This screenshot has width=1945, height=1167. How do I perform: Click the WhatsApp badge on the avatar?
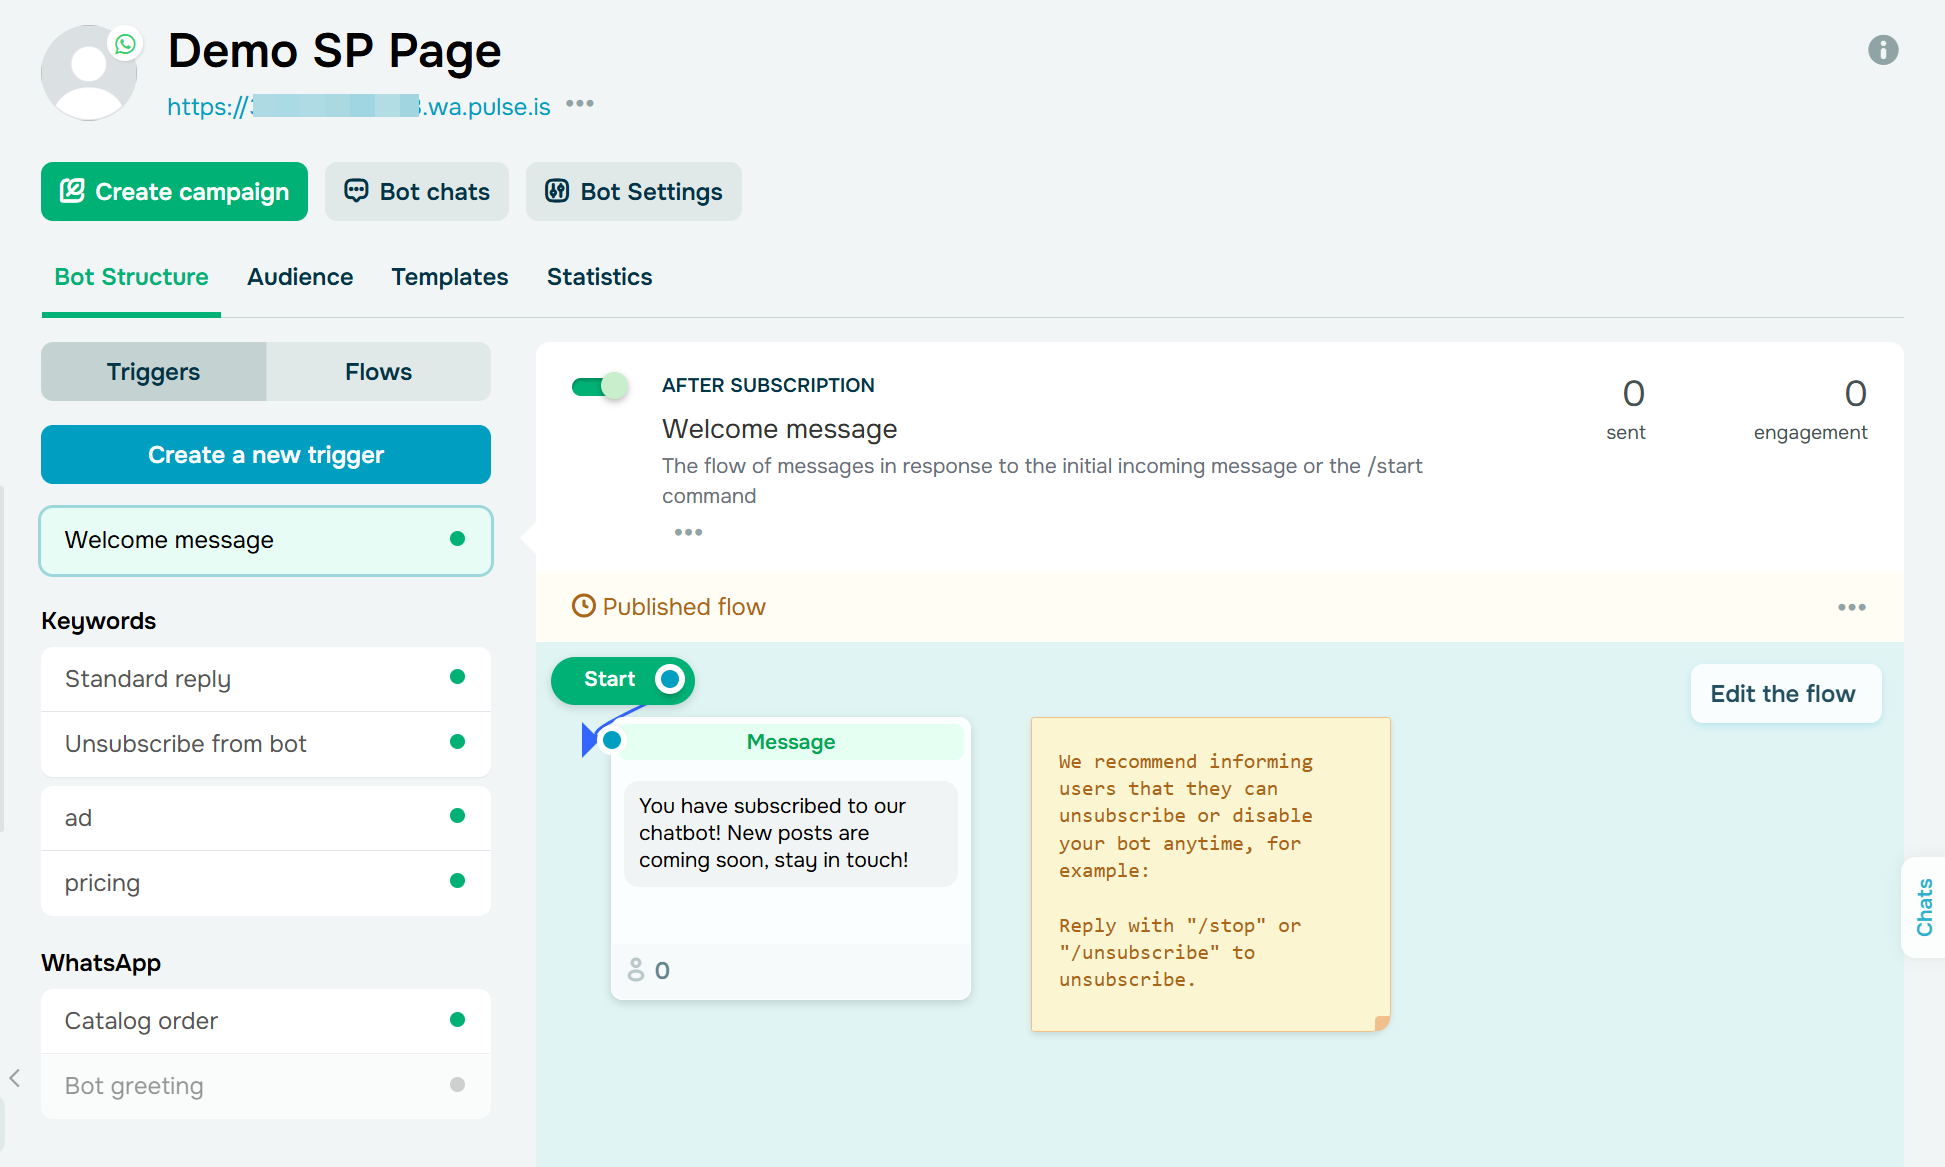(x=125, y=44)
